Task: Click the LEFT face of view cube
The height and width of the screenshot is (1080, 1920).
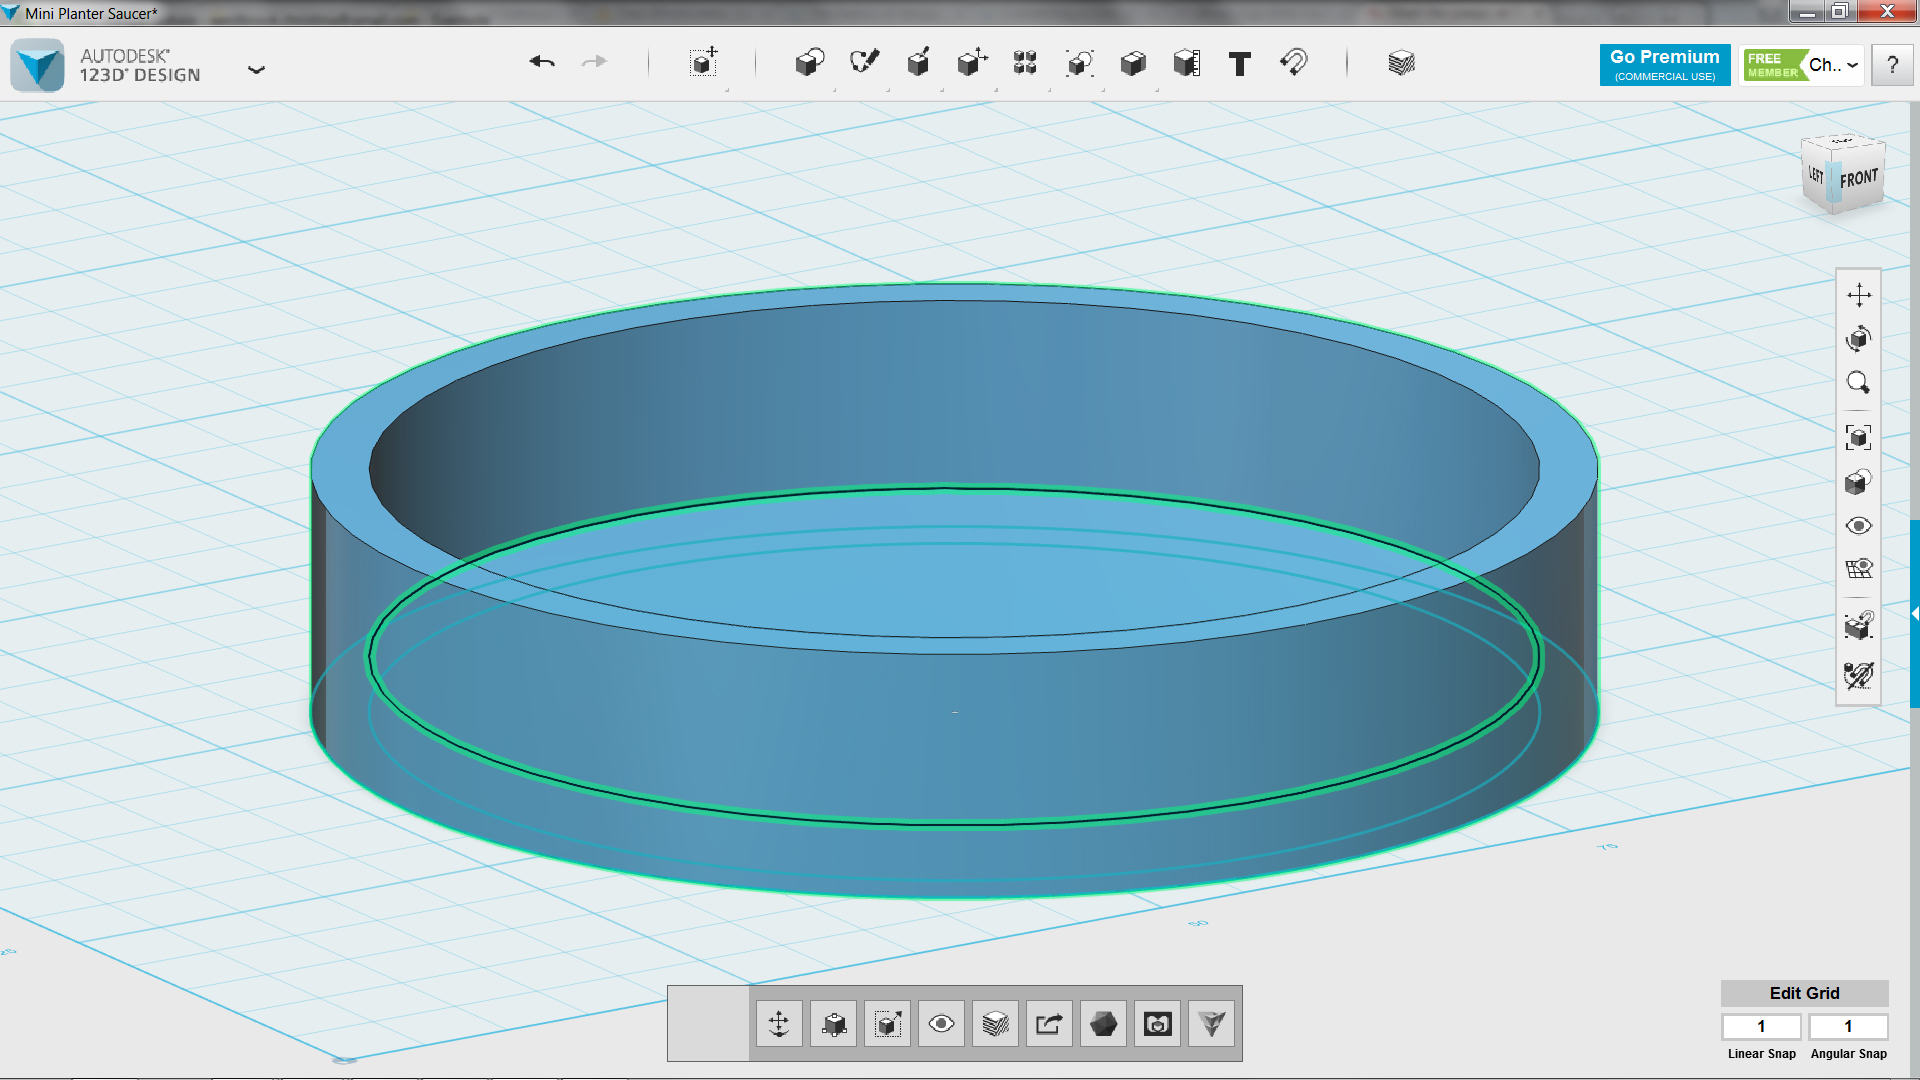Action: click(x=1816, y=175)
